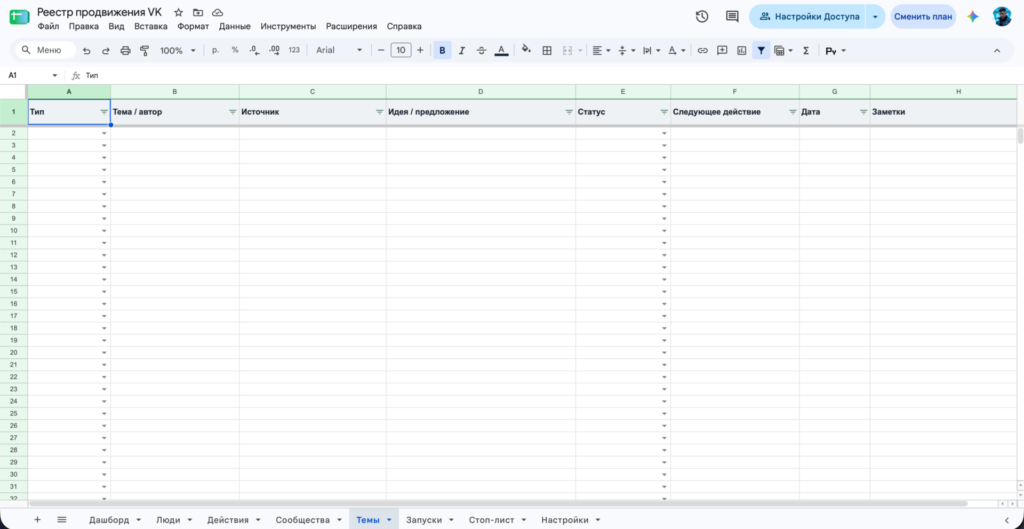The height and width of the screenshot is (529, 1024).
Task: Open the Google Sheets home logo
Action: point(19,17)
